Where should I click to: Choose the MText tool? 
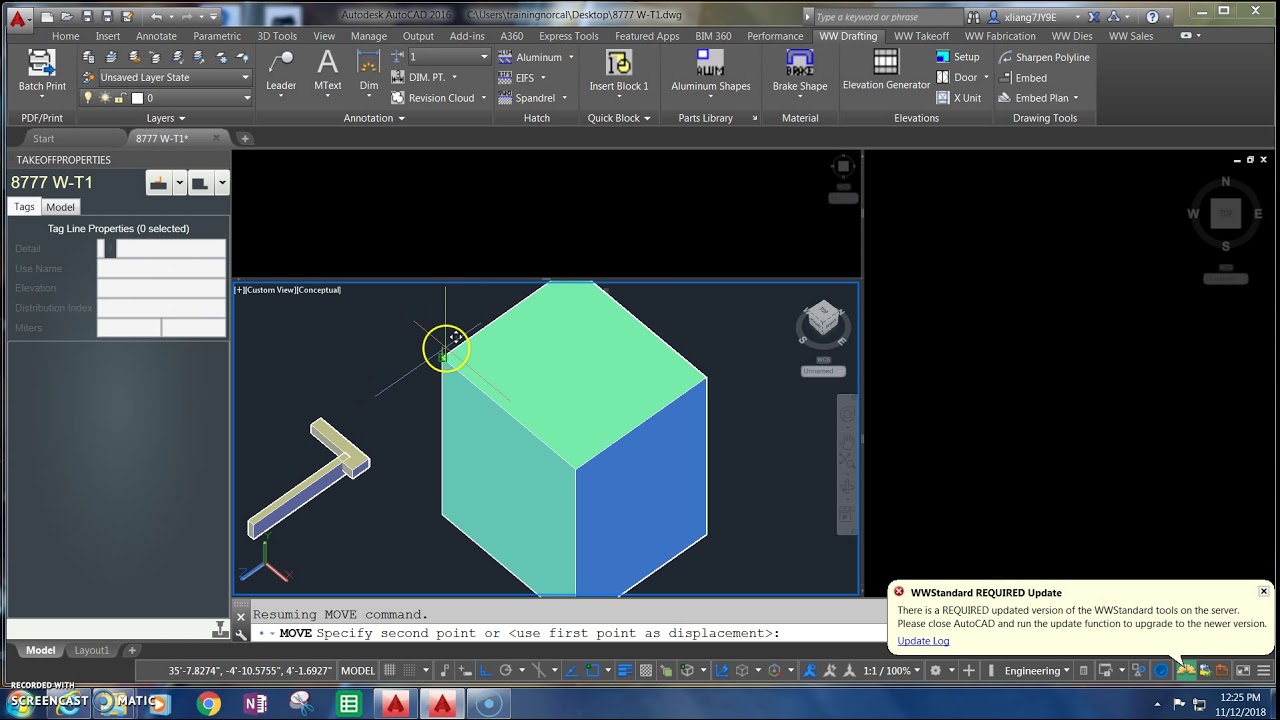pyautogui.click(x=327, y=70)
